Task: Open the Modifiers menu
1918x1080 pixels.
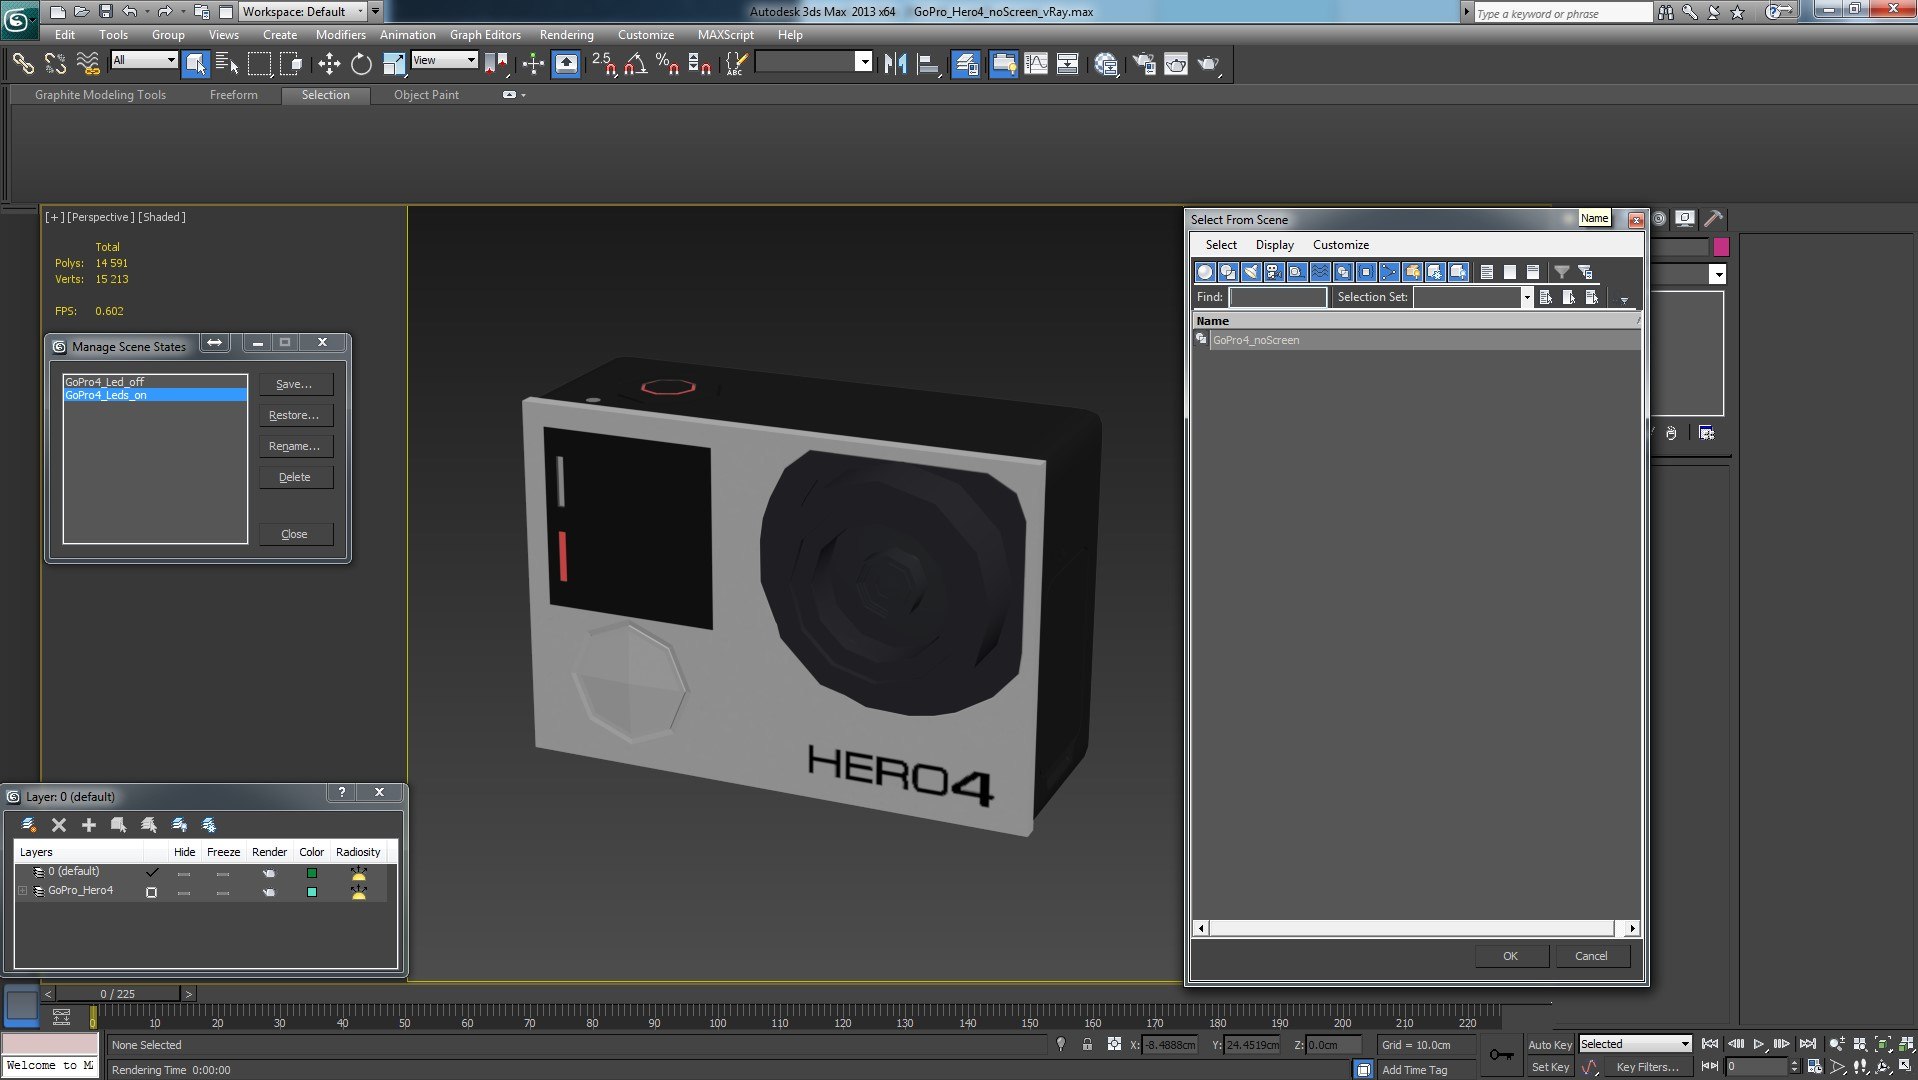Action: point(341,35)
